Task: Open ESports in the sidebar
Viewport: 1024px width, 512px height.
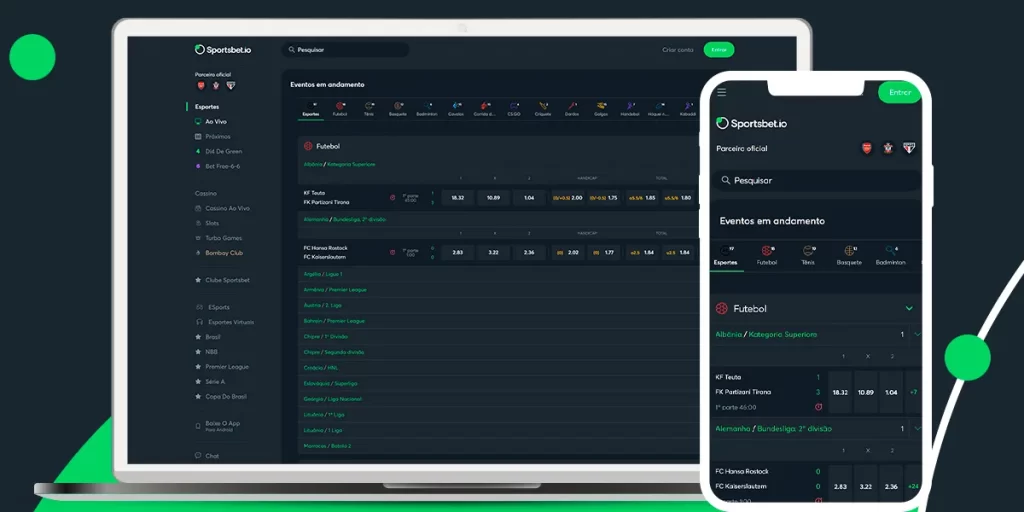Action: pos(212,307)
